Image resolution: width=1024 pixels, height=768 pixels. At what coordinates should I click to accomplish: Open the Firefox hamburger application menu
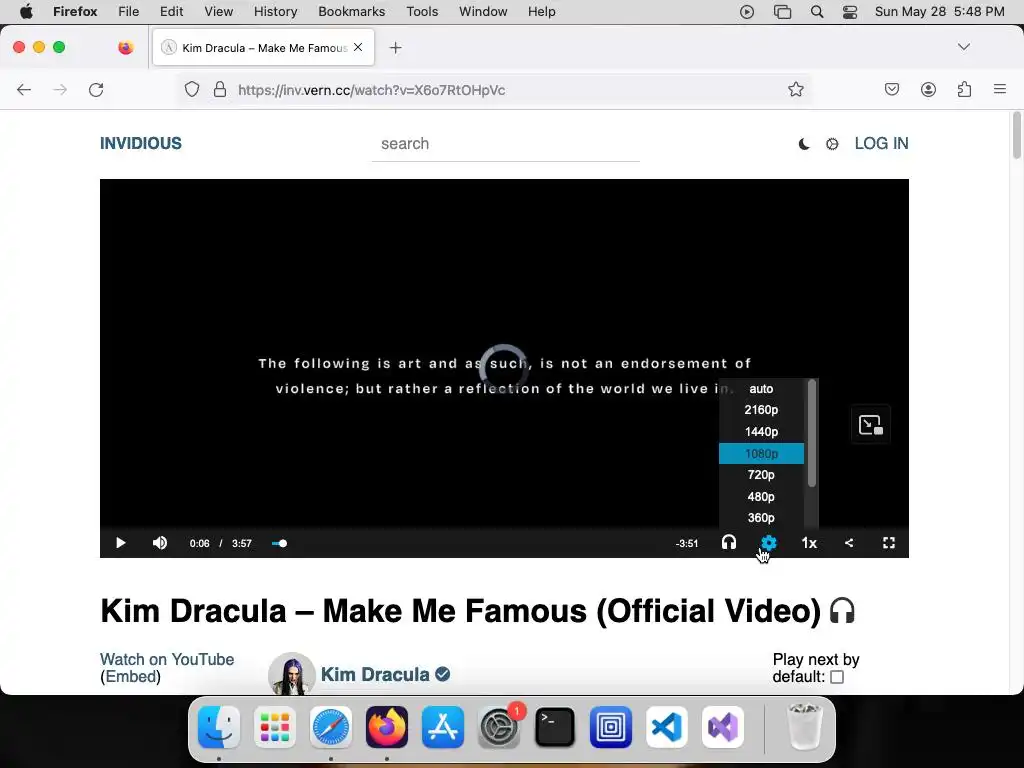(1000, 89)
